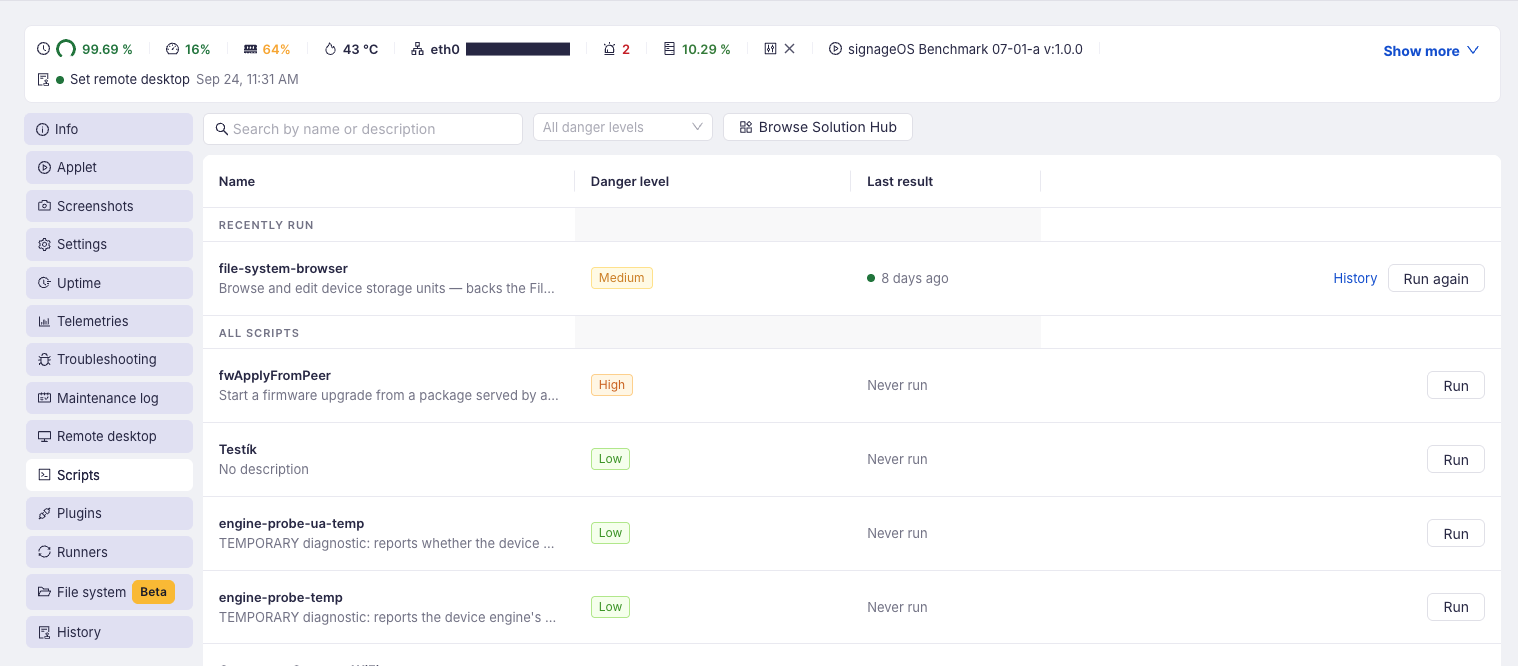This screenshot has width=1518, height=666.
Task: Open the alarm indicator showing 2
Action: pyautogui.click(x=617, y=49)
